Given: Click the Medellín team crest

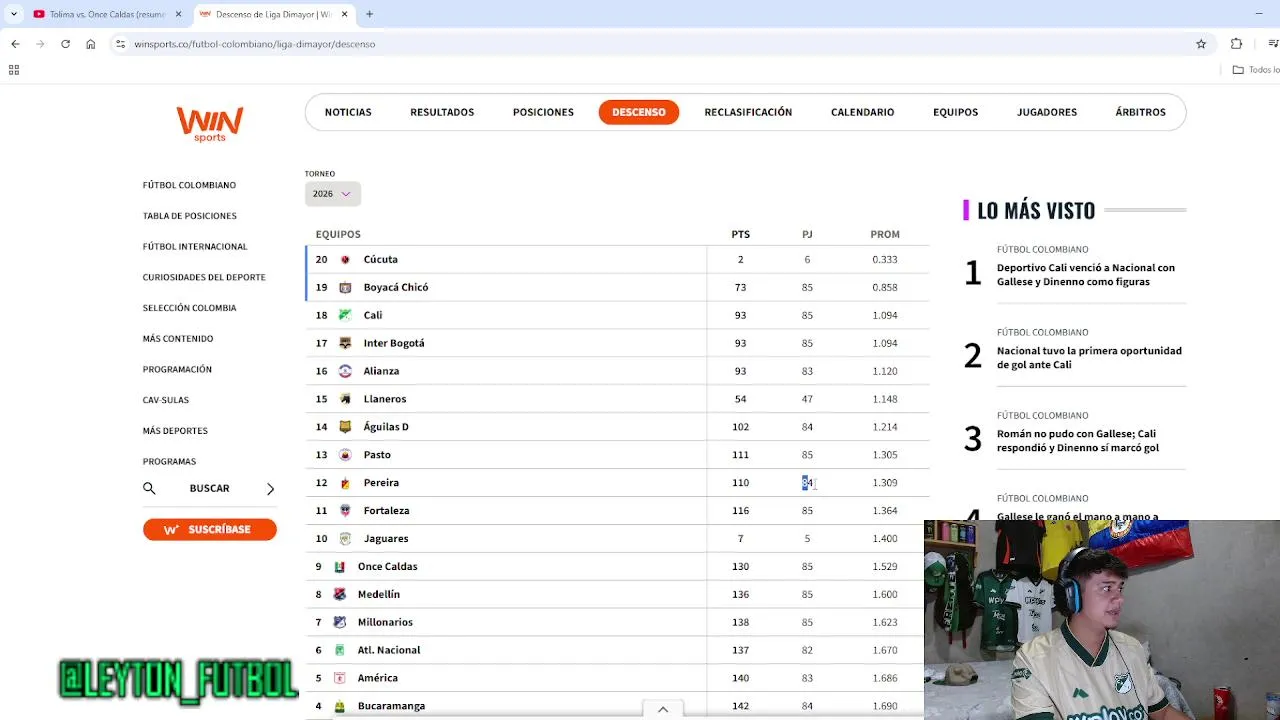Looking at the screenshot, I should 339,594.
